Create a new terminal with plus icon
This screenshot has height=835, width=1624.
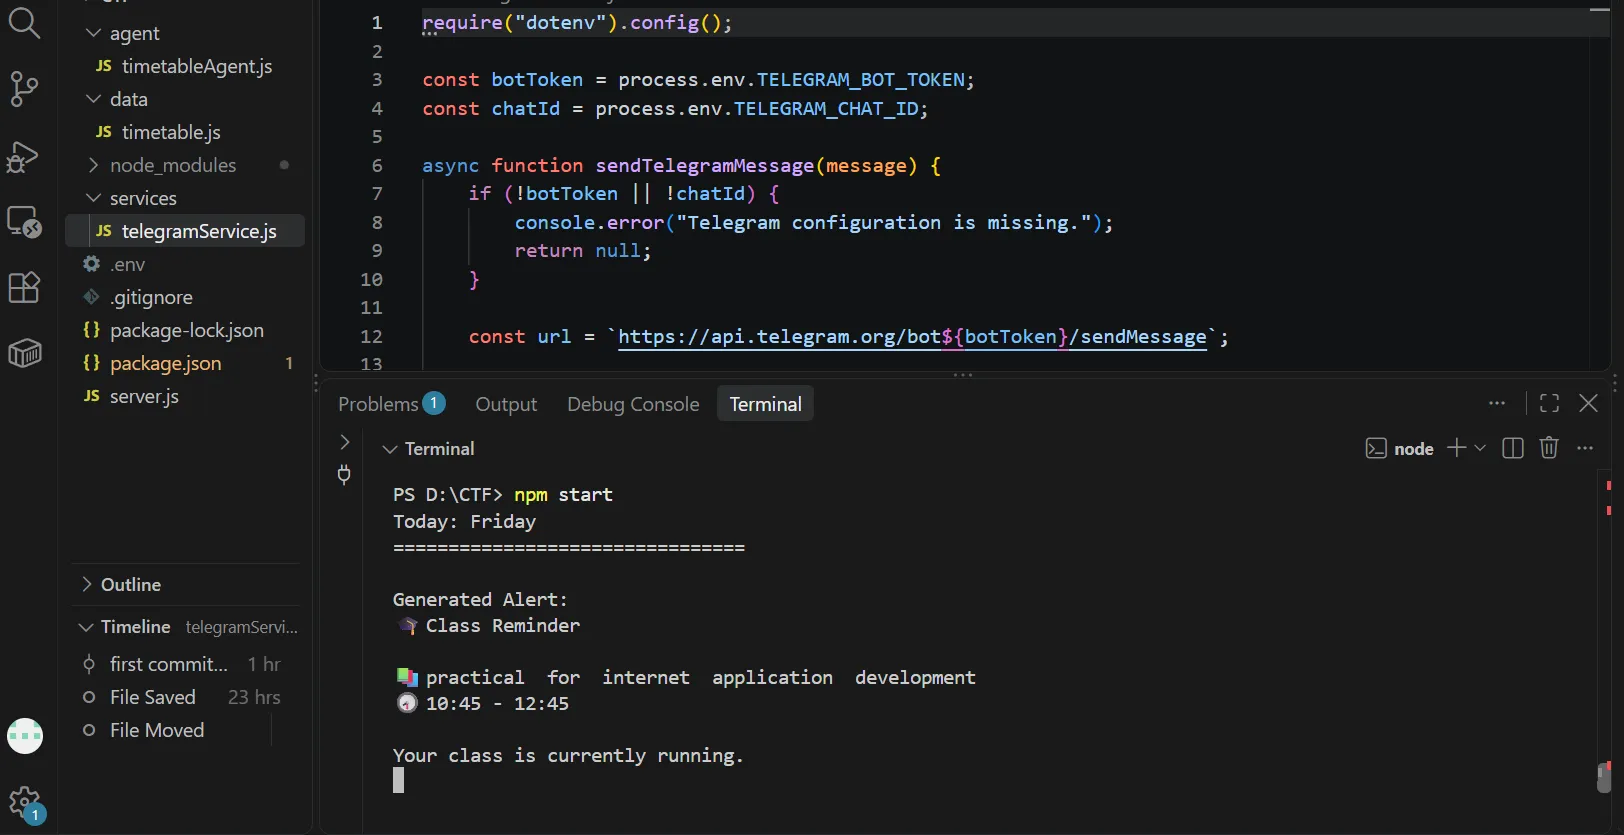click(1457, 448)
